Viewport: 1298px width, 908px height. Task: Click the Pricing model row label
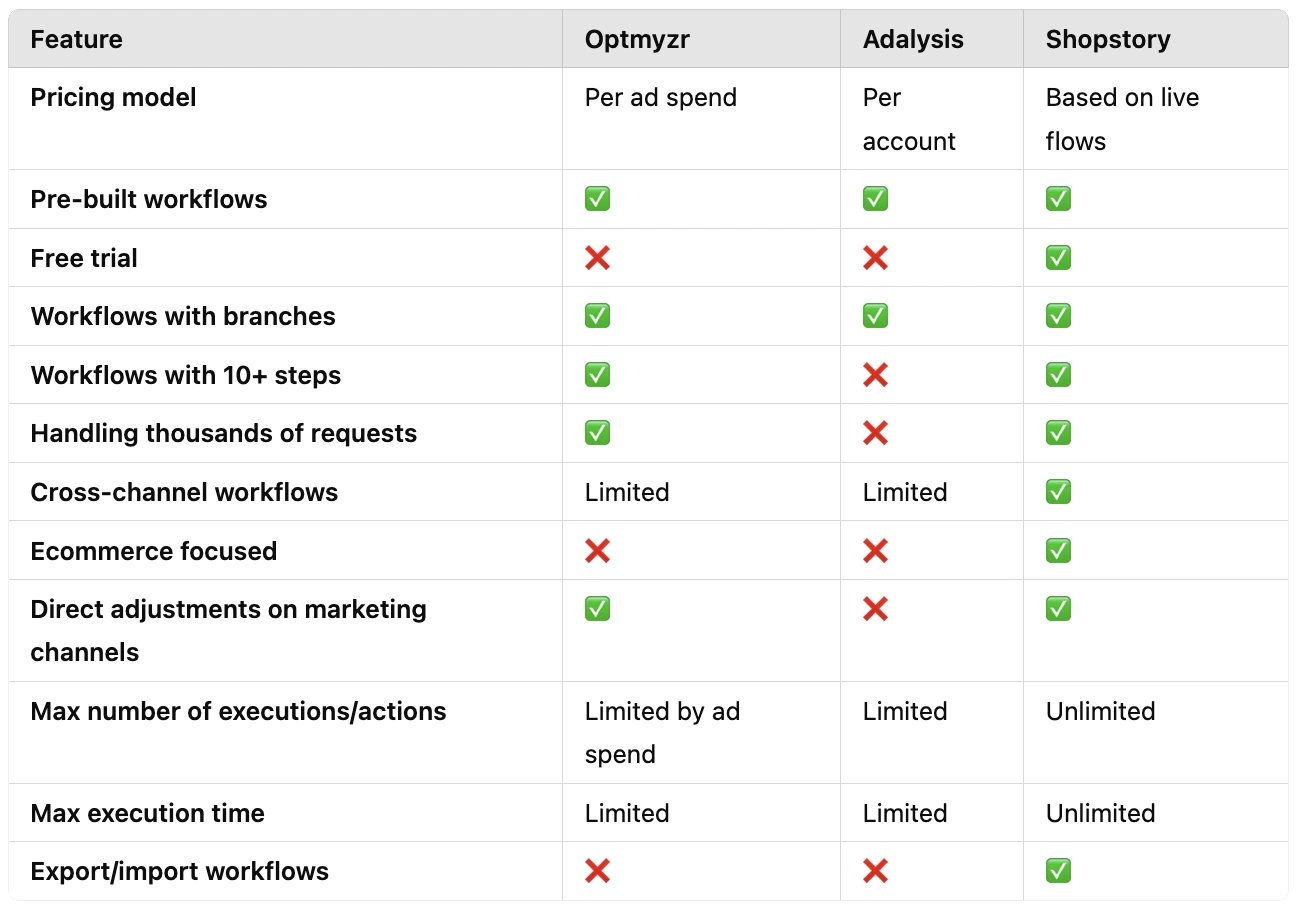point(114,98)
